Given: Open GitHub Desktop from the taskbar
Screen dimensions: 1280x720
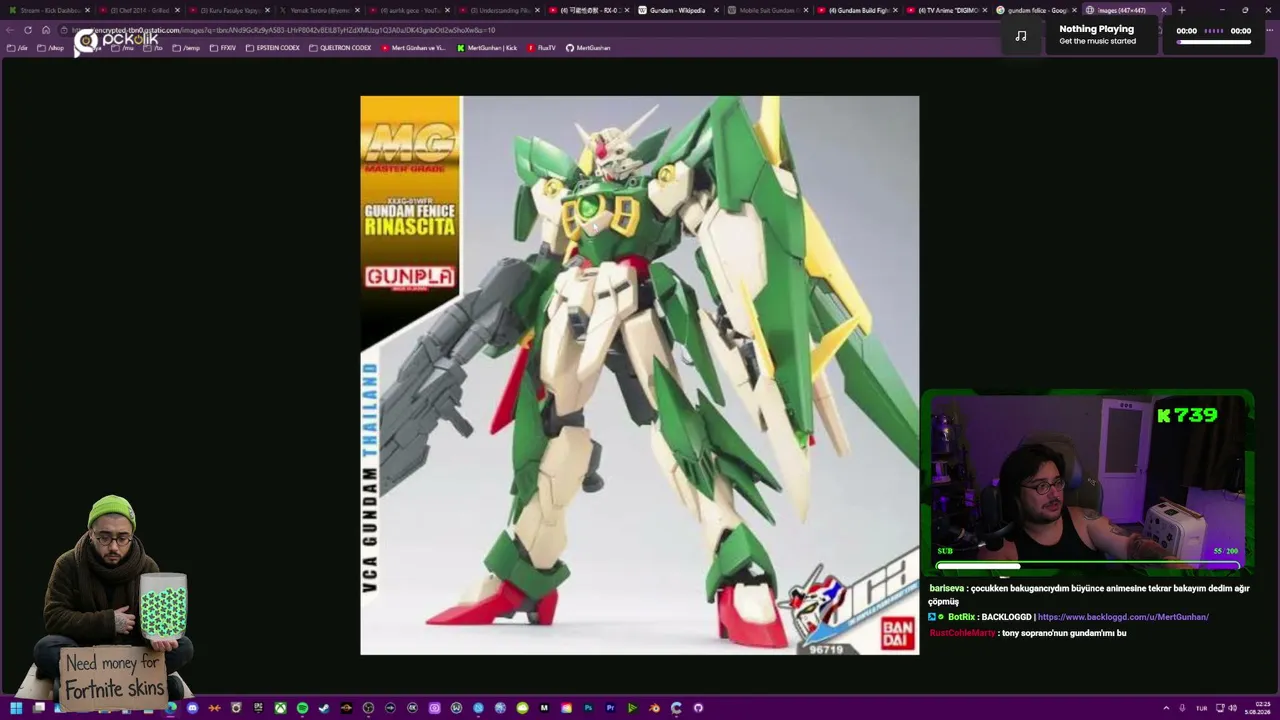Looking at the screenshot, I should 698,708.
